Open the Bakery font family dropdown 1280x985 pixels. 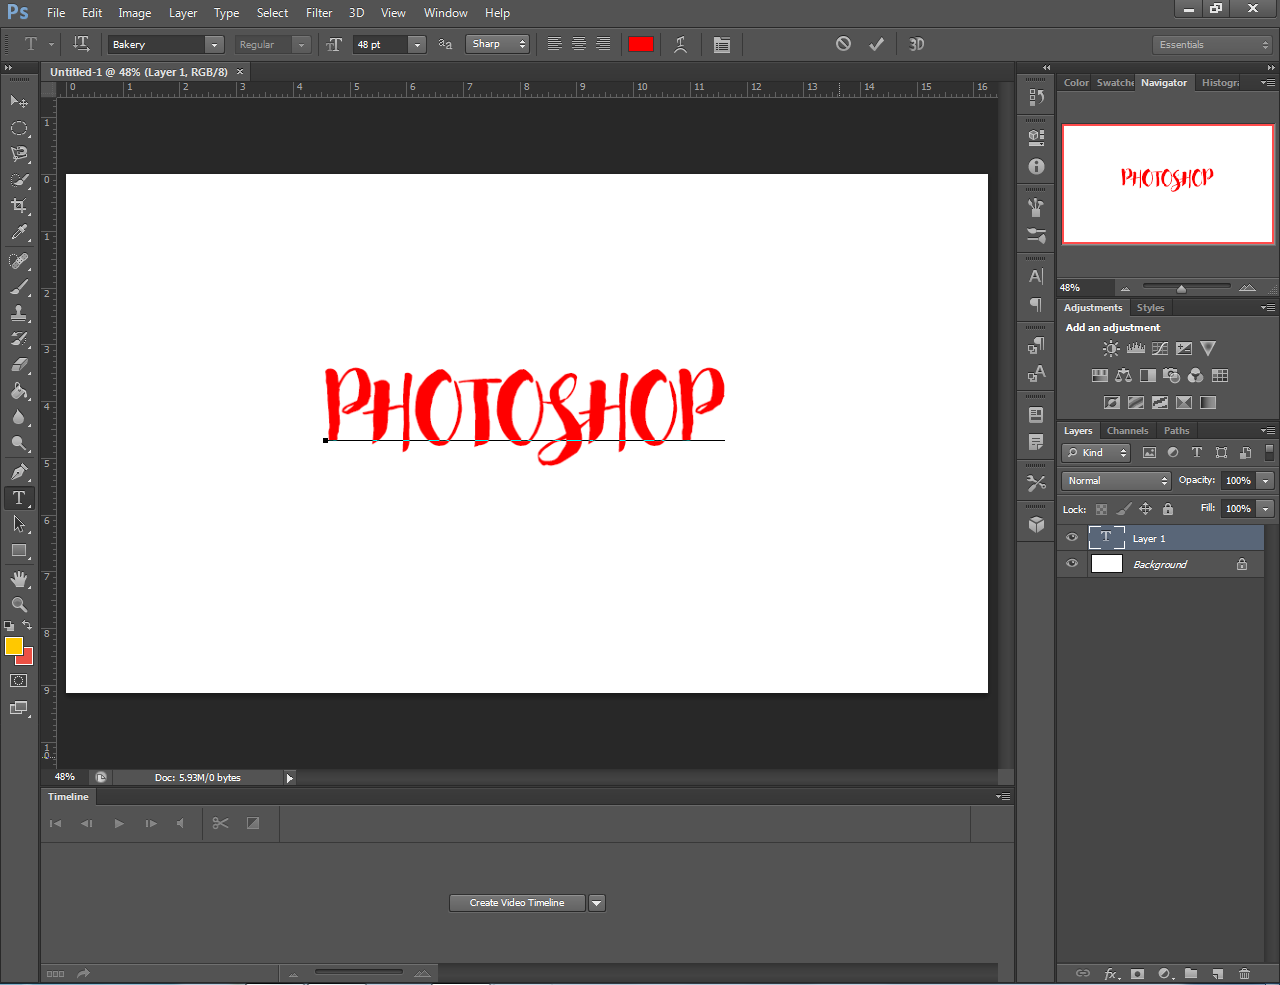point(214,44)
